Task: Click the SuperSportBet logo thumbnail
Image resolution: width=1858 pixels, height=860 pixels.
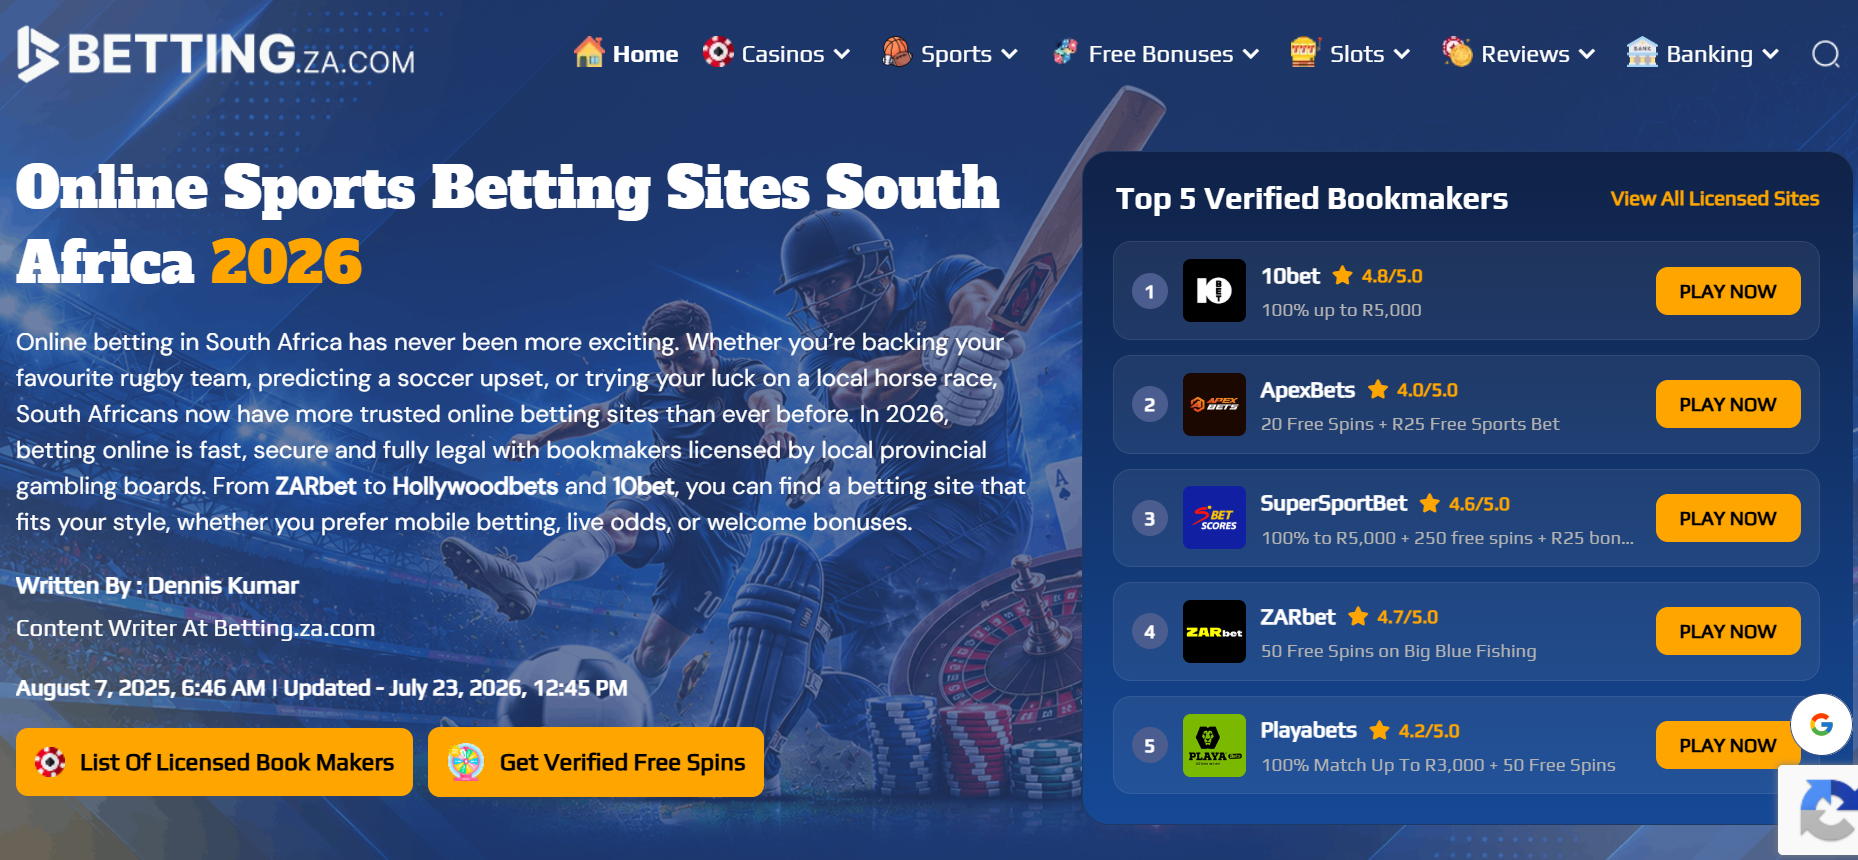Action: click(1214, 518)
